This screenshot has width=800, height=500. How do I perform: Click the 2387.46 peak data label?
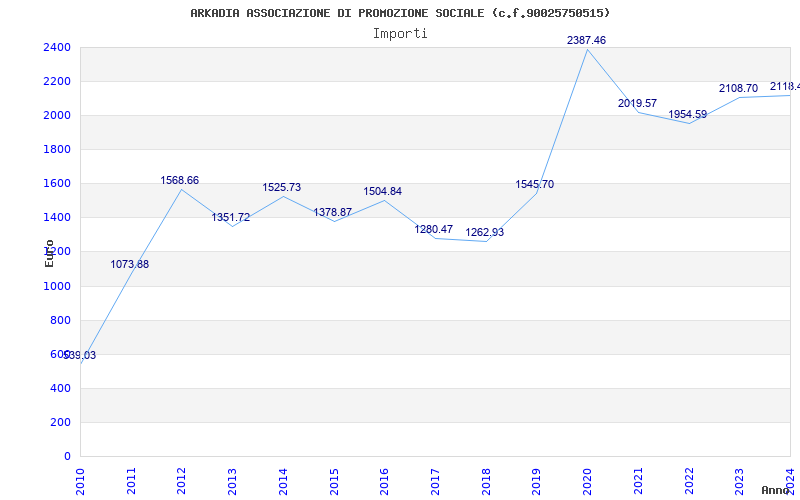pos(586,40)
